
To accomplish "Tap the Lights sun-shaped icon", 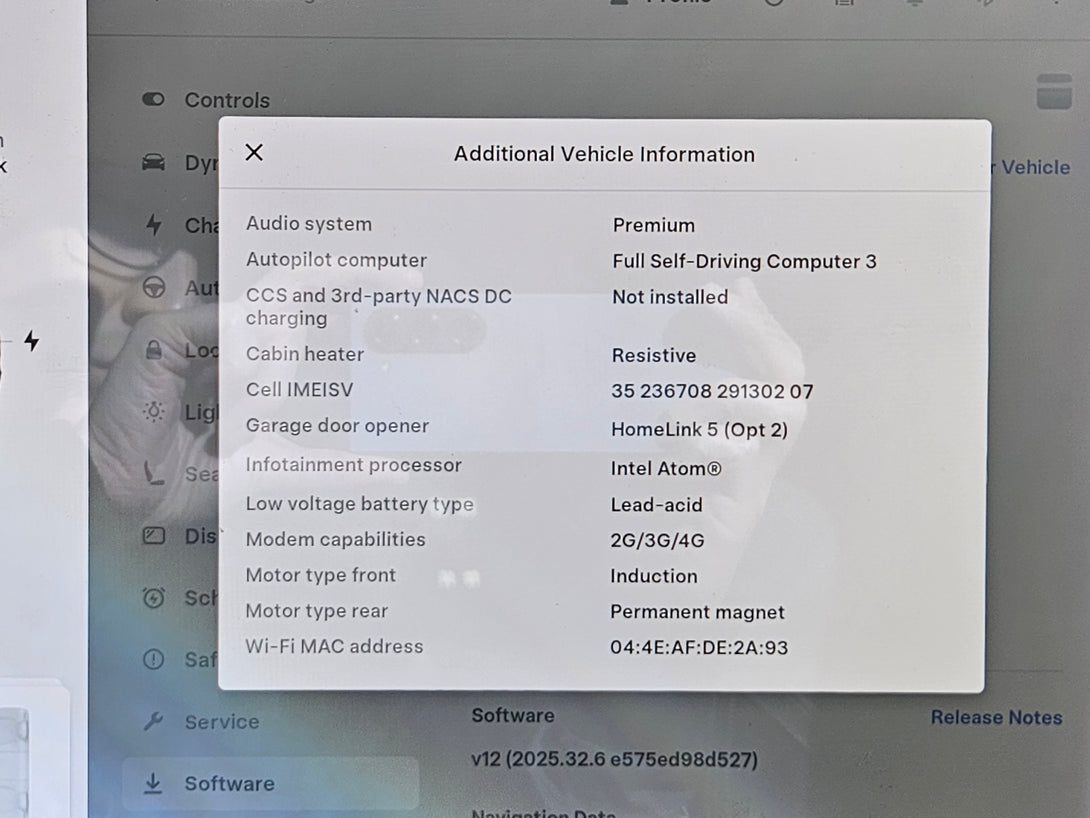I will [153, 412].
